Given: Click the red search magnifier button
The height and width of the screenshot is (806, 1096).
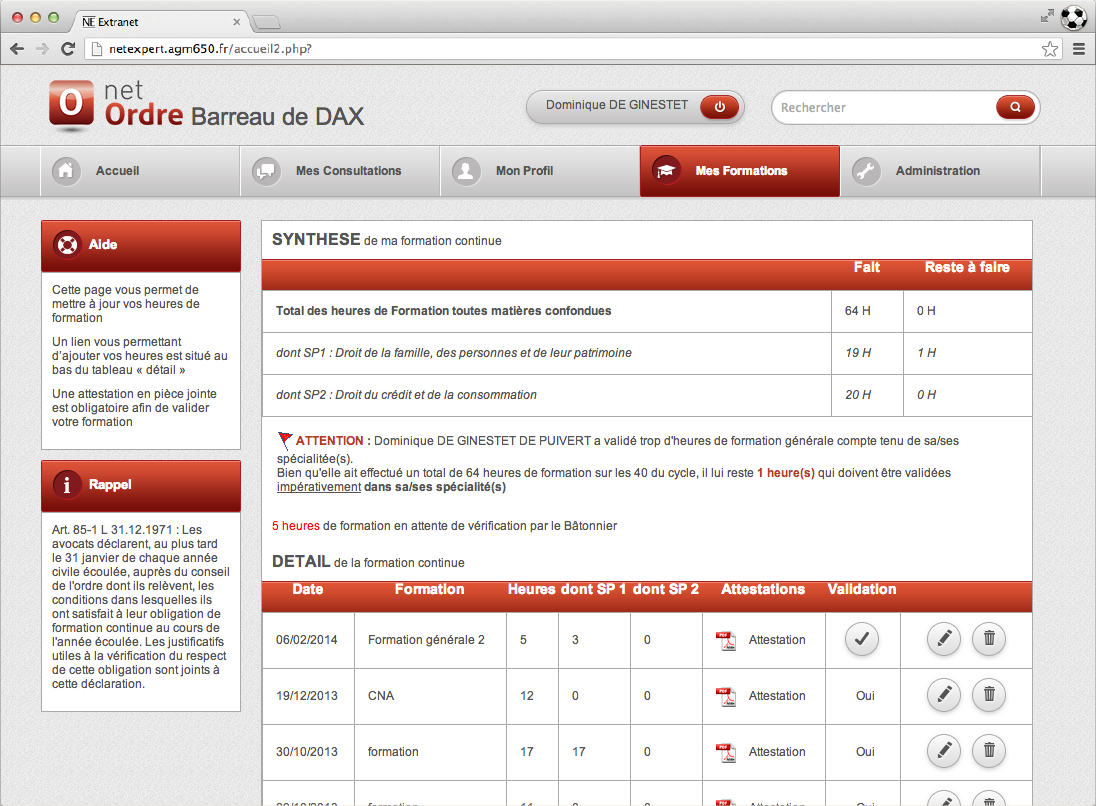Looking at the screenshot, I should tap(1015, 107).
